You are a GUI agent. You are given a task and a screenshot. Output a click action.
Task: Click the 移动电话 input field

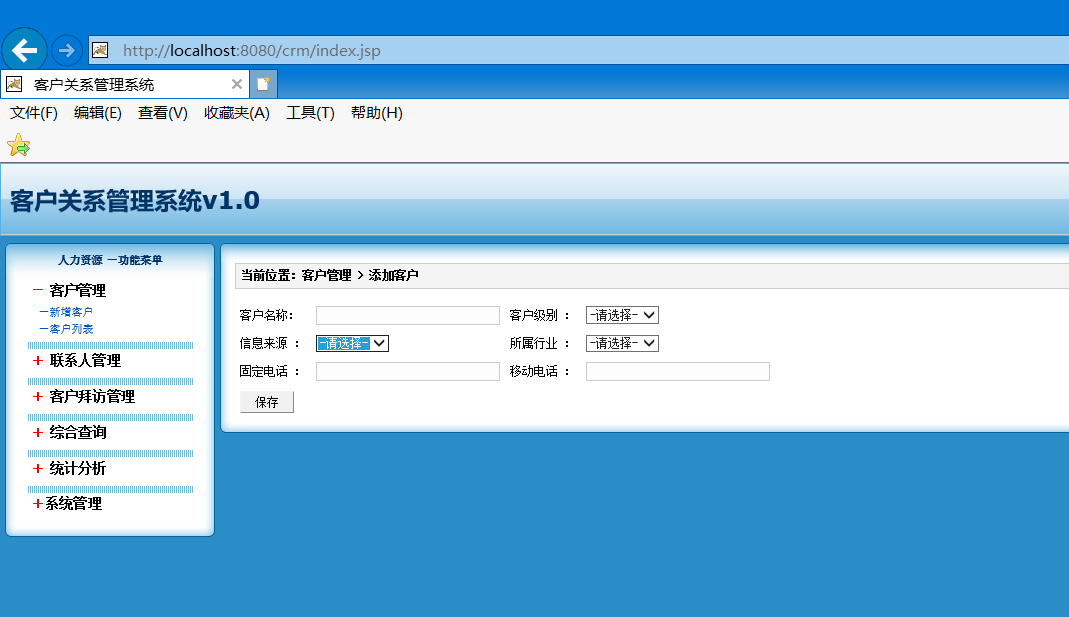point(678,372)
